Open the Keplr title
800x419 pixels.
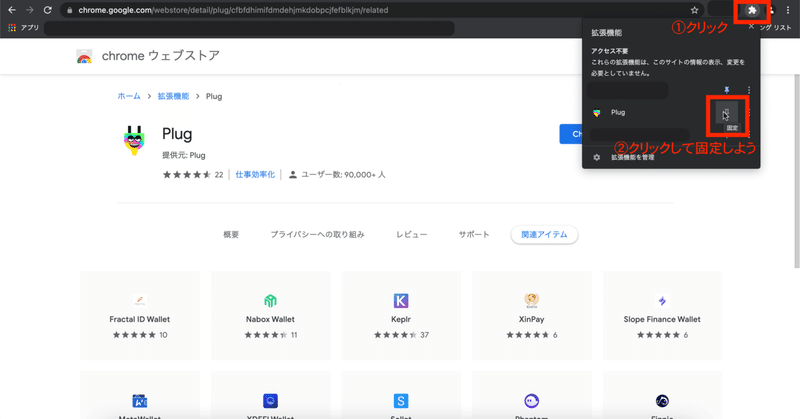[x=401, y=319]
